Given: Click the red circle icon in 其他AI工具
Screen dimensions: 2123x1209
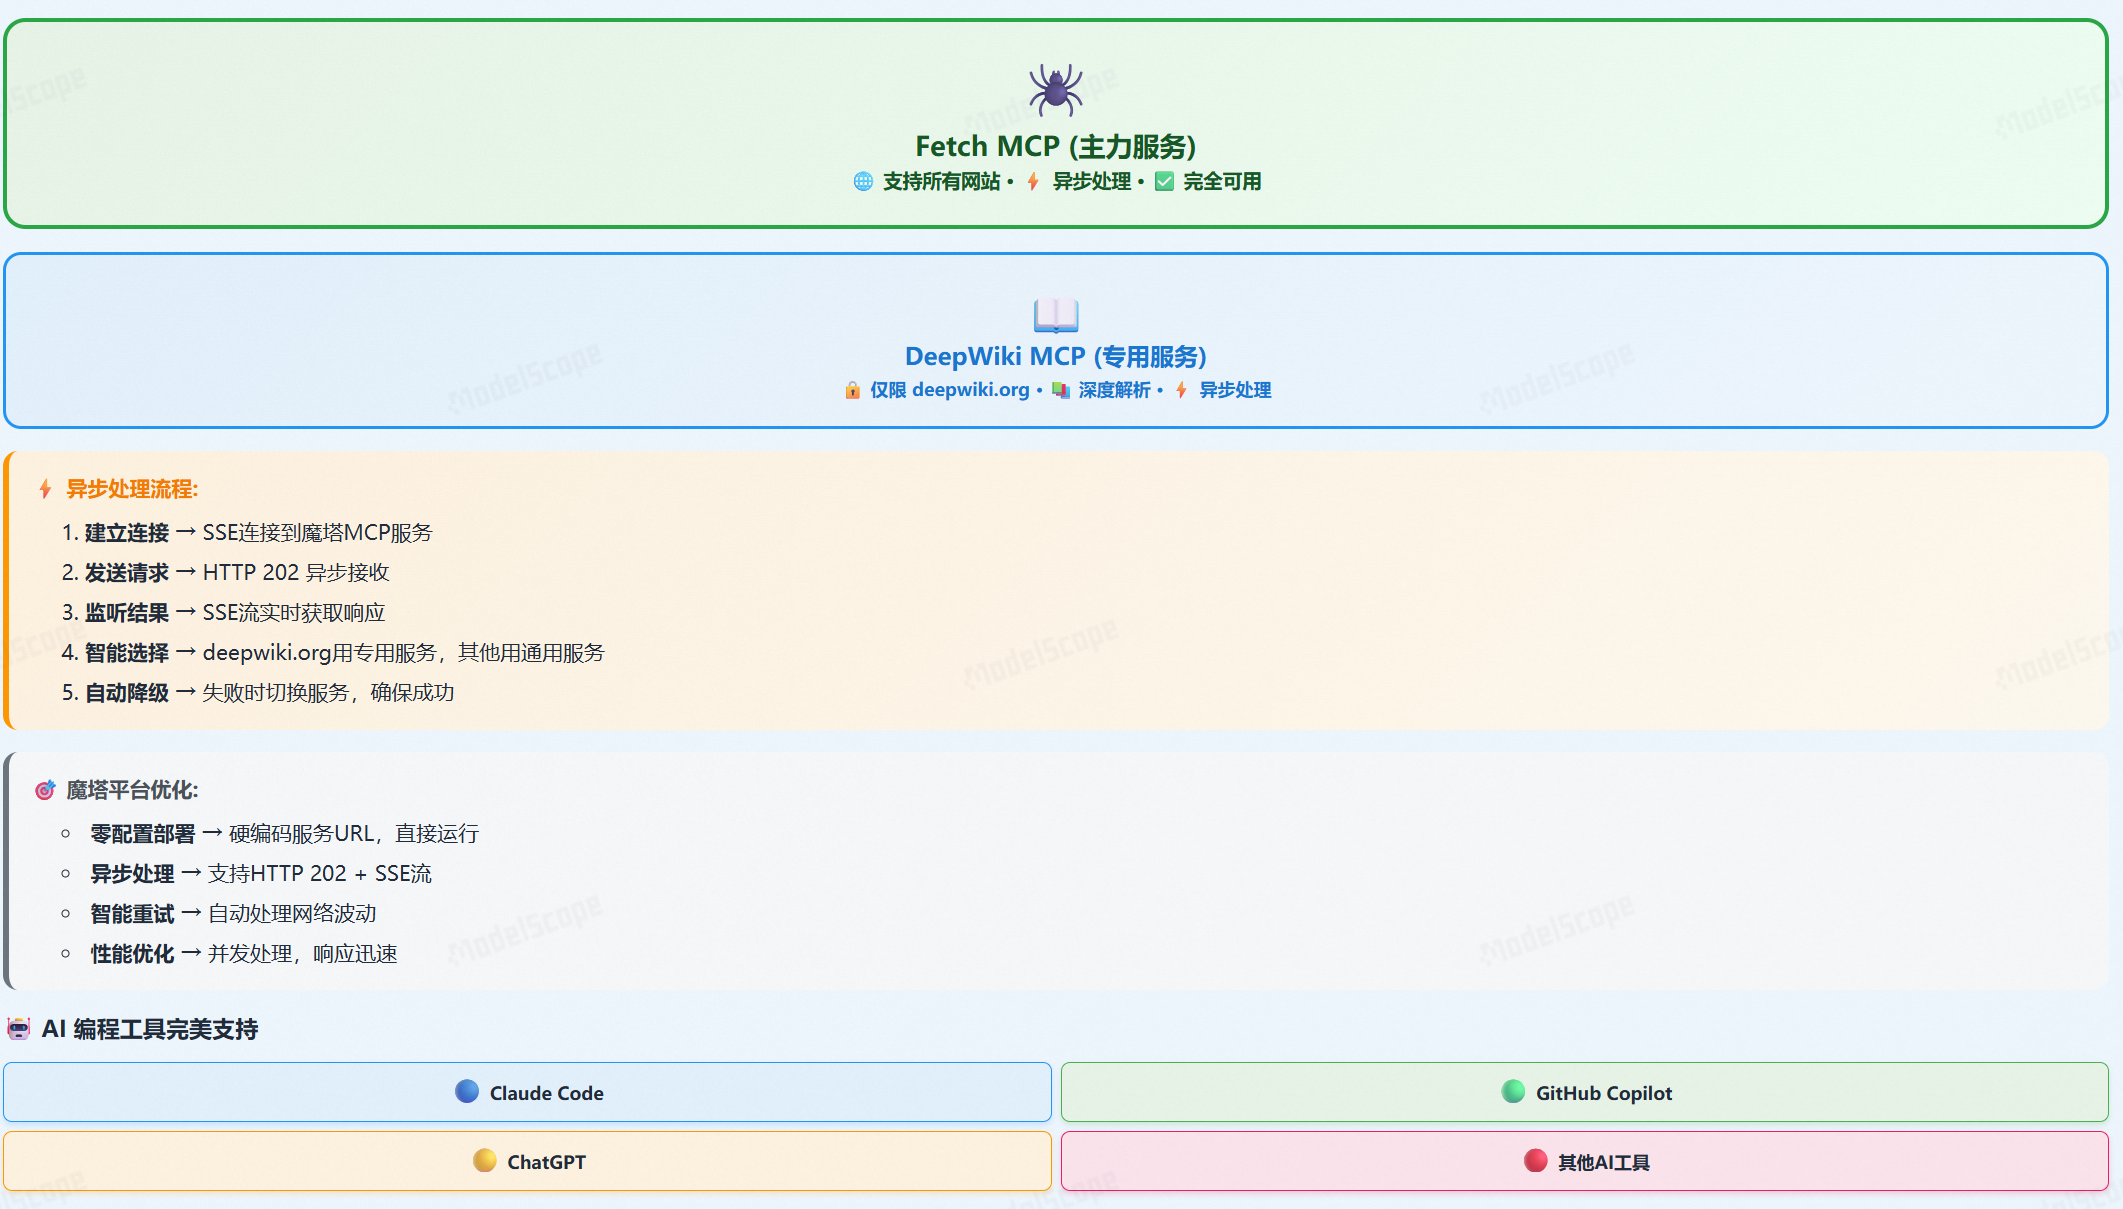Looking at the screenshot, I should [x=1536, y=1160].
